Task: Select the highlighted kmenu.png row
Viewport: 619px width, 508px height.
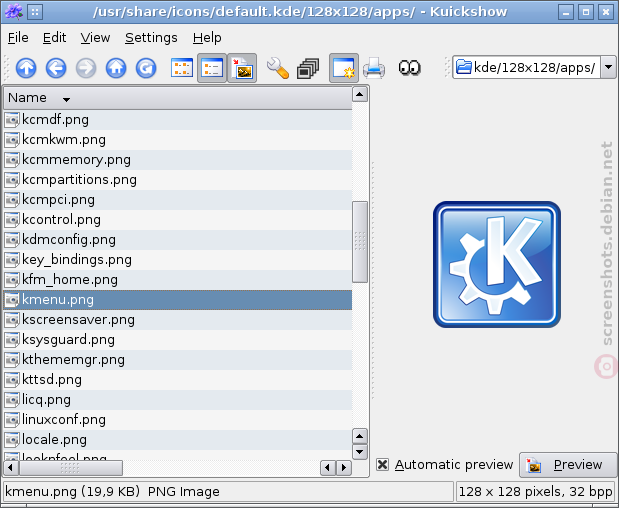Action: click(177, 300)
